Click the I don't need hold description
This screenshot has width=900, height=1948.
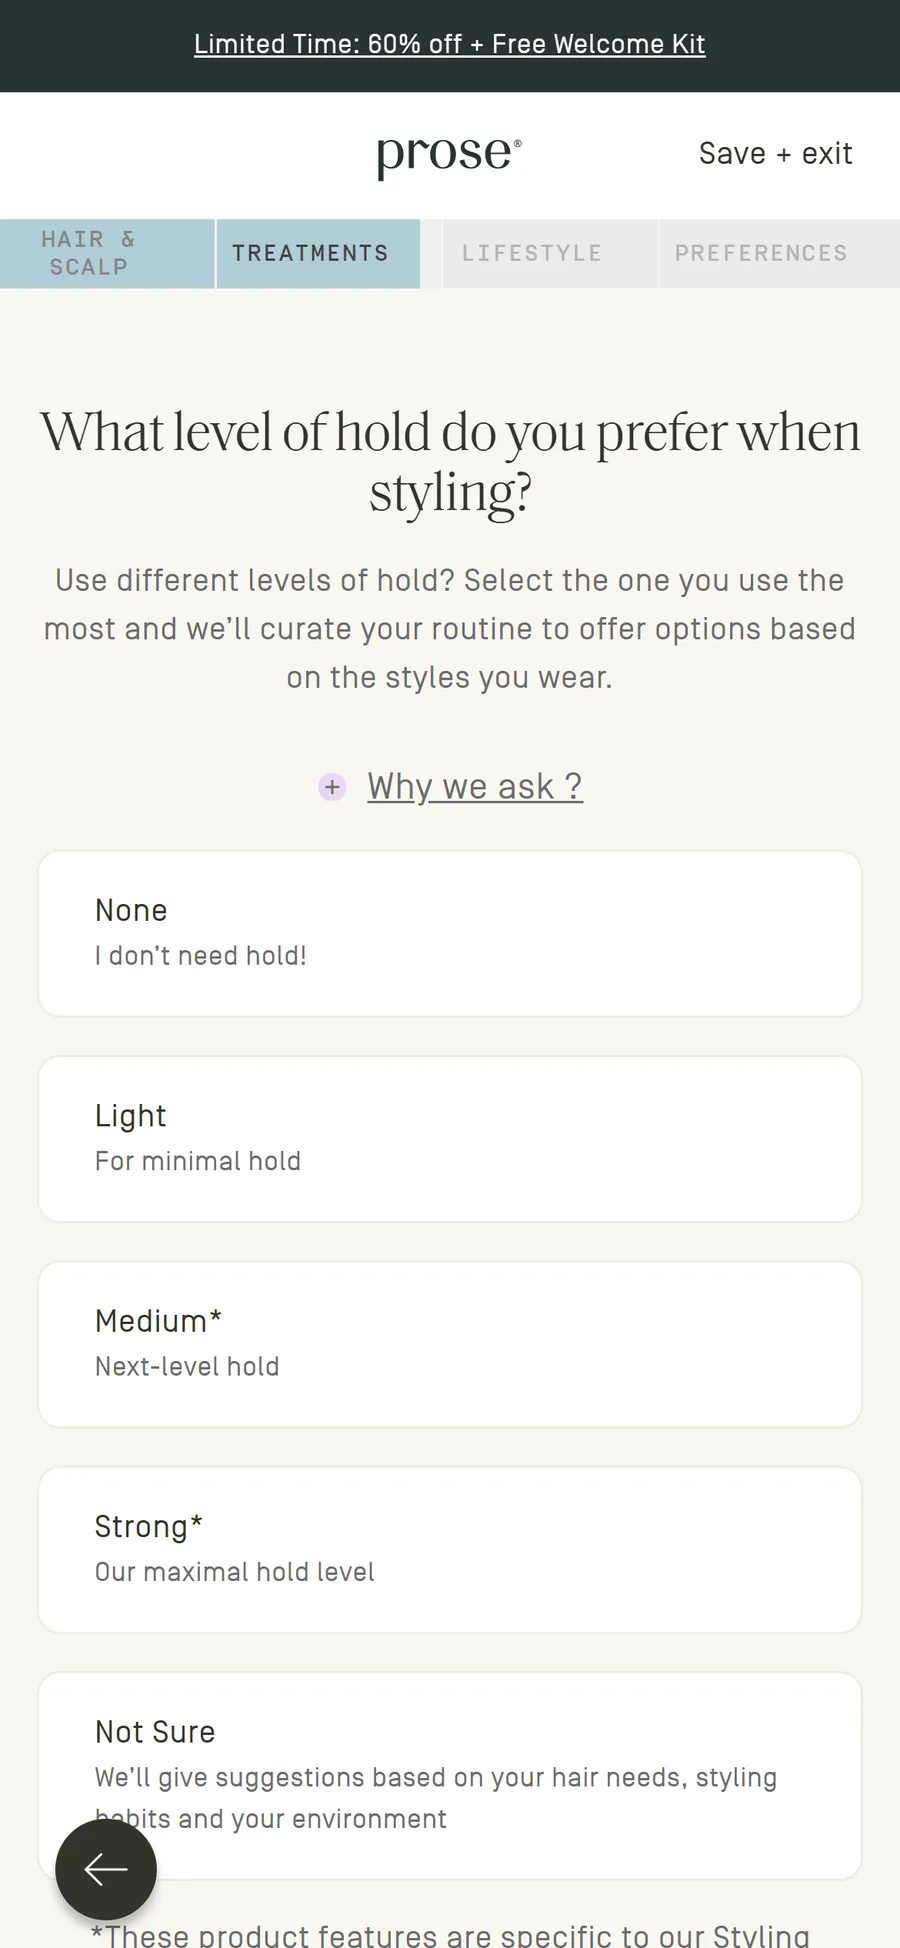[201, 956]
